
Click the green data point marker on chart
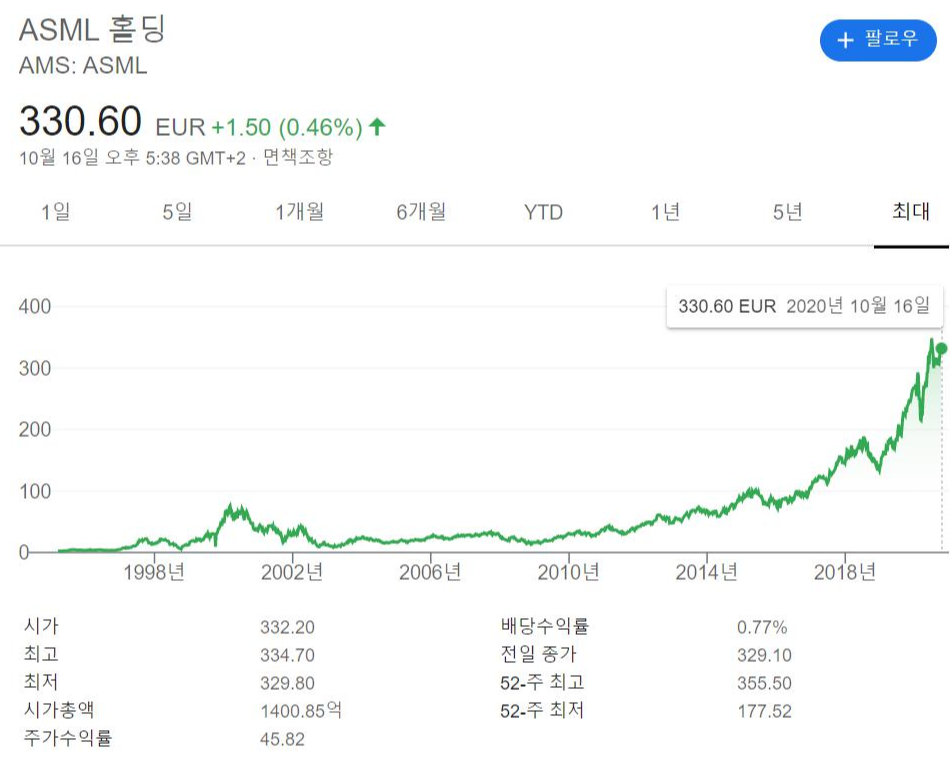[x=941, y=348]
